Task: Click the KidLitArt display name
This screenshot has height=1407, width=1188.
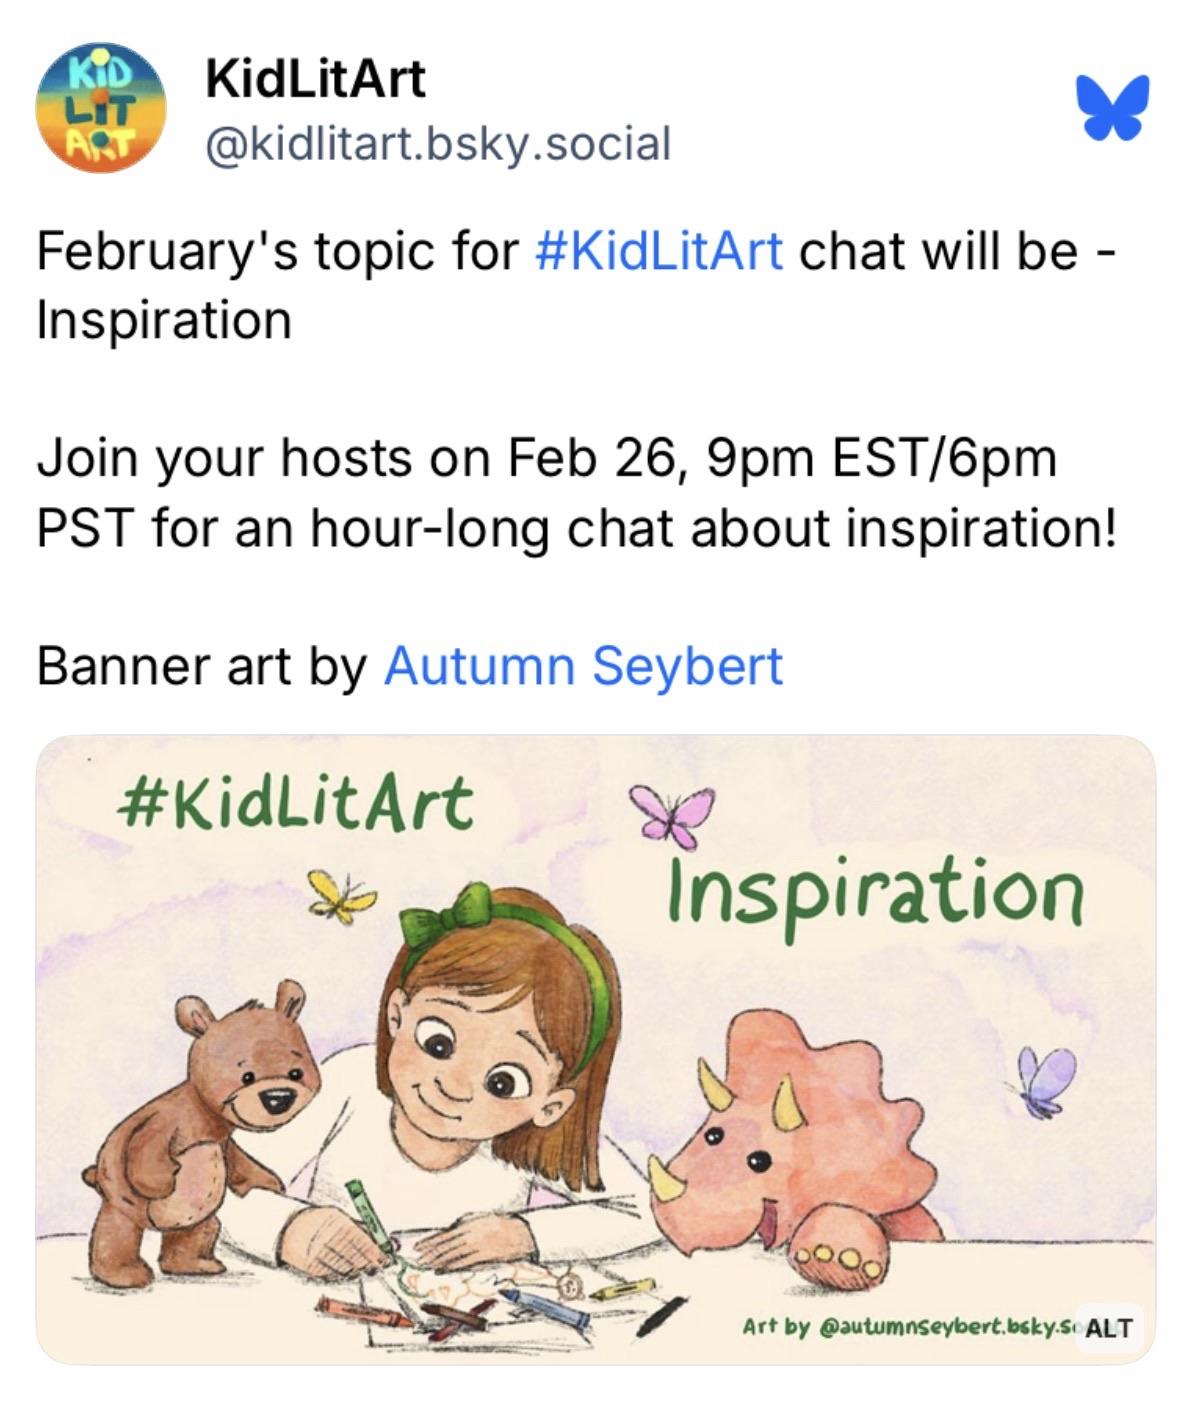Action: pyautogui.click(x=315, y=80)
